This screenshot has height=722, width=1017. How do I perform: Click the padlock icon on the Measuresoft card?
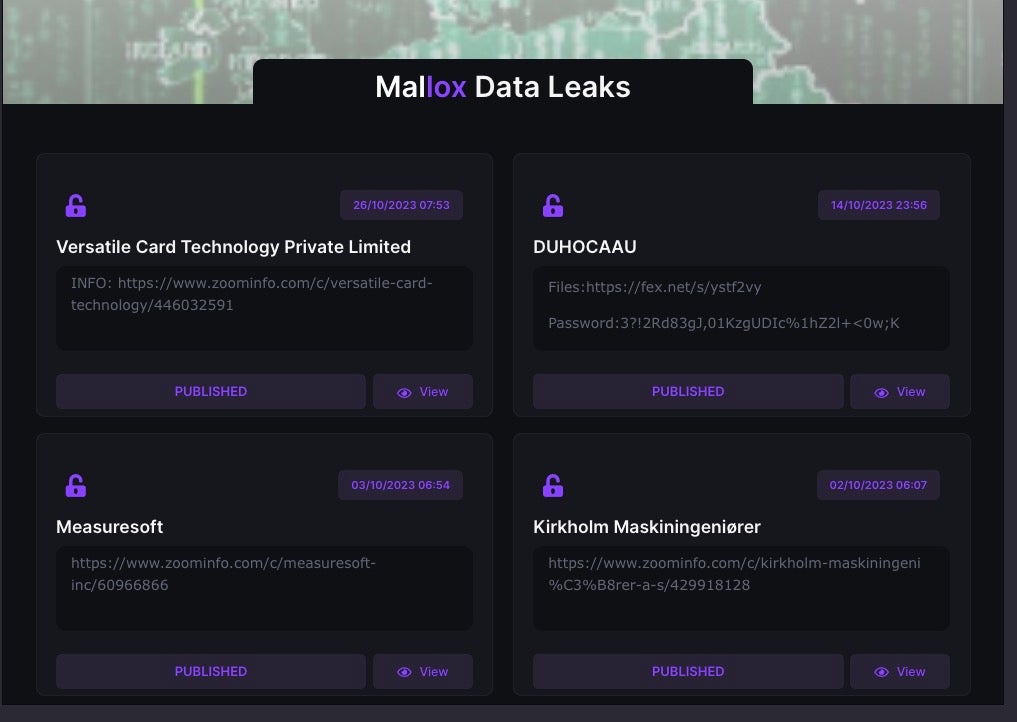point(76,486)
